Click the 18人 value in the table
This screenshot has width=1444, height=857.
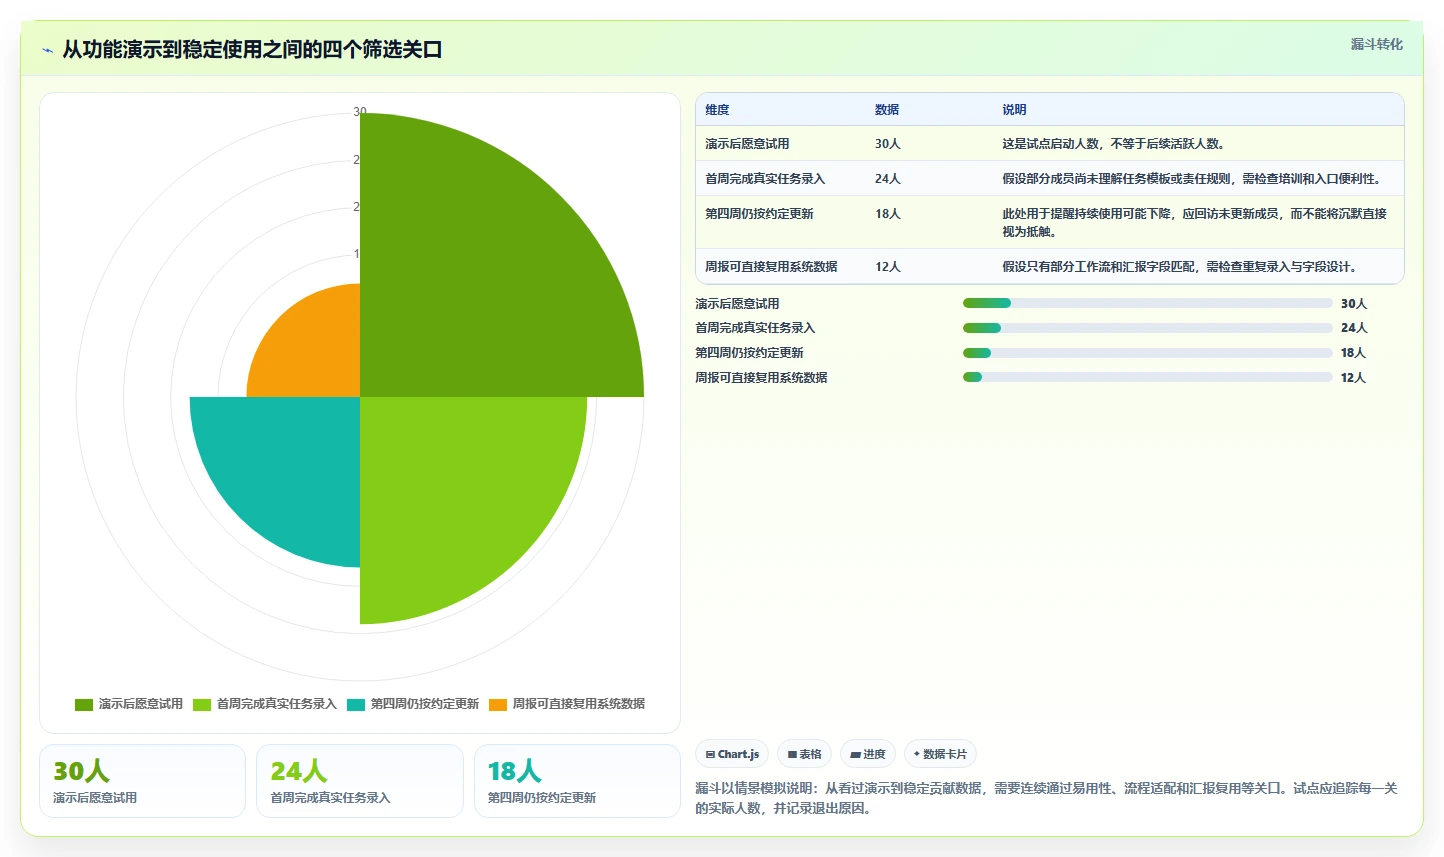coord(888,214)
